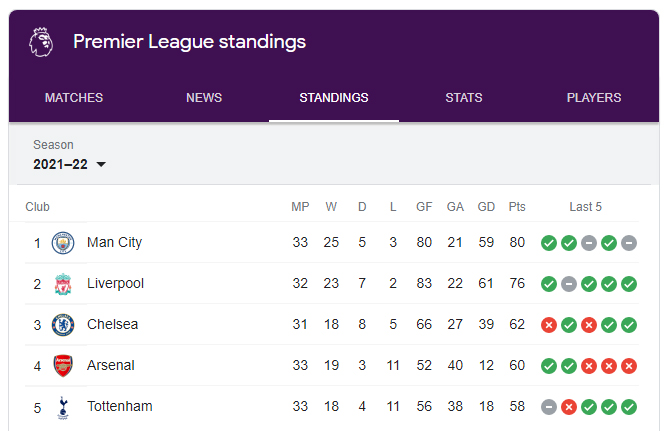Click Man City's most recent draw icon
This screenshot has width=667, height=431.
coord(629,243)
